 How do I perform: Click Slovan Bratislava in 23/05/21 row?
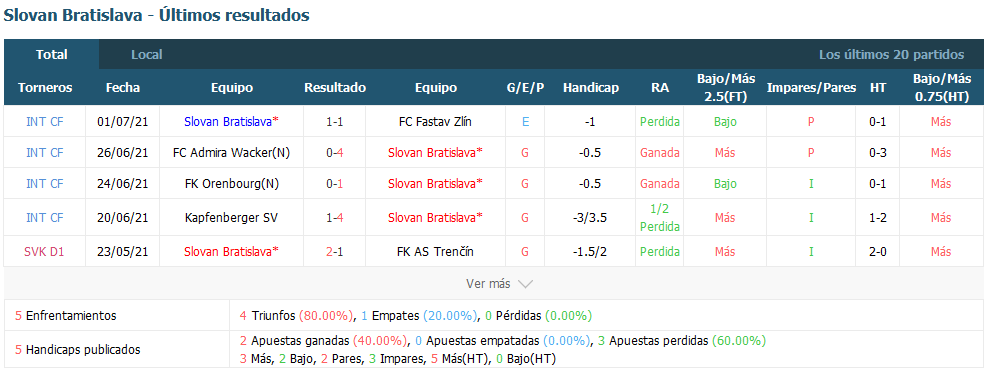231,251
